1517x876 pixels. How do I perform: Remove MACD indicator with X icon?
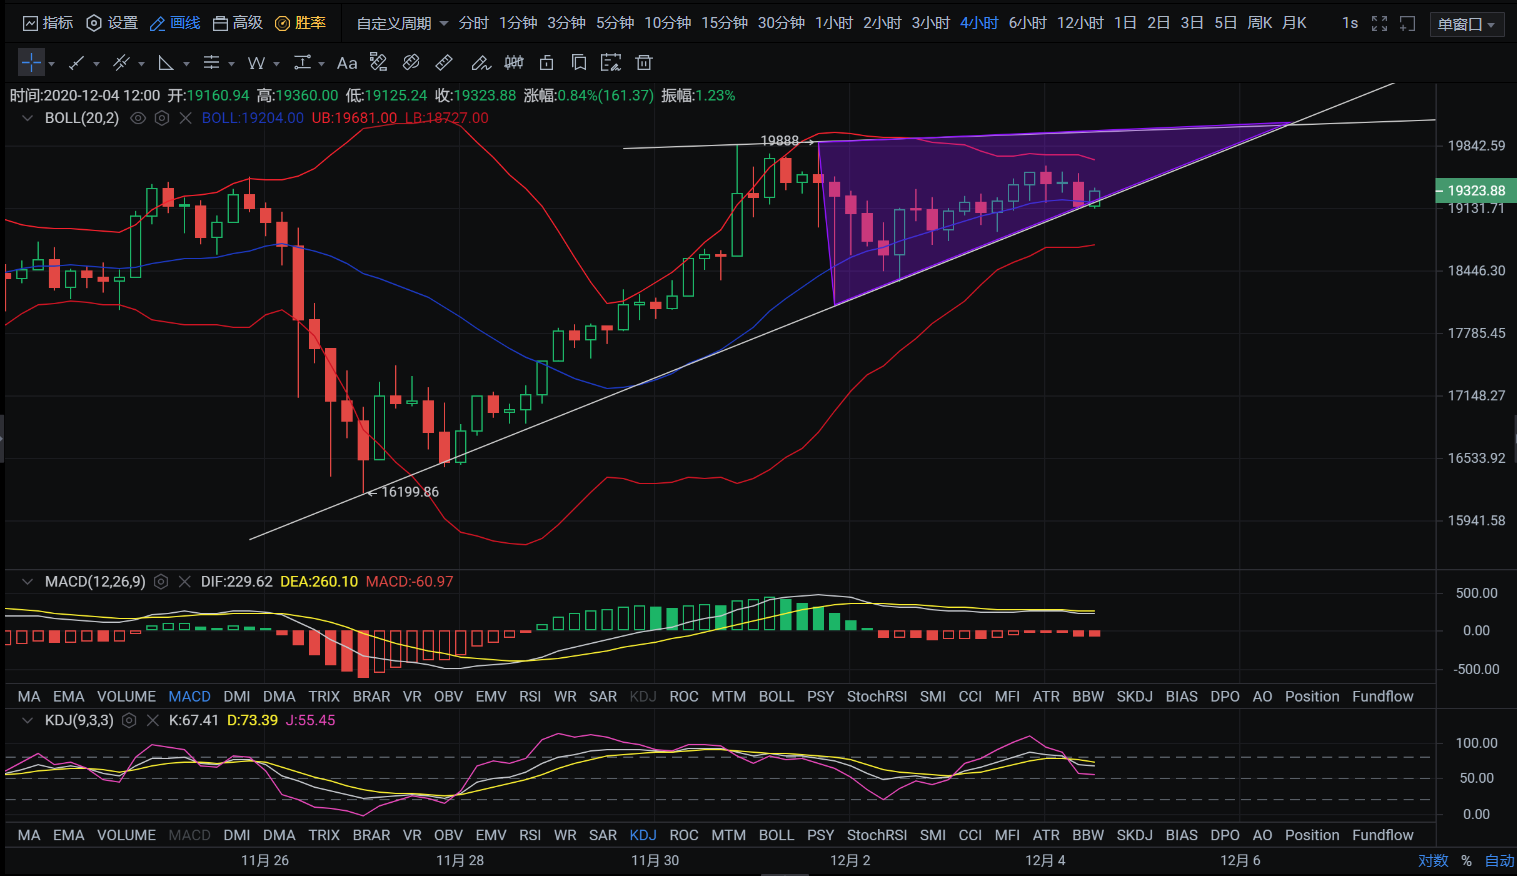pos(184,582)
